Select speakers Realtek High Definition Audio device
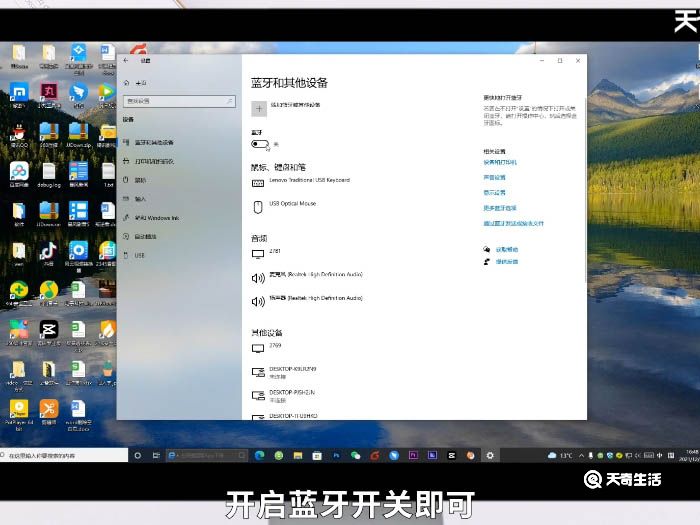This screenshot has width=700, height=525. pyautogui.click(x=316, y=298)
